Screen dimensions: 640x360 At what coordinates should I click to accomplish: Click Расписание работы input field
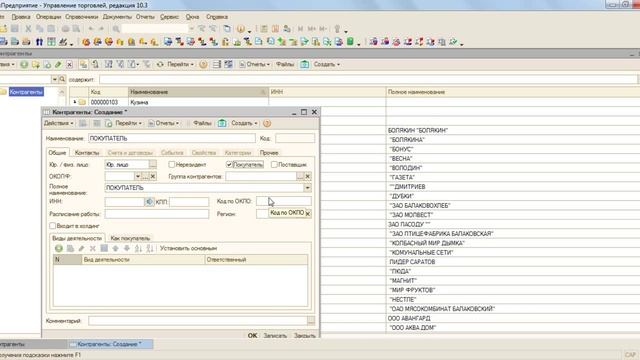(x=157, y=214)
